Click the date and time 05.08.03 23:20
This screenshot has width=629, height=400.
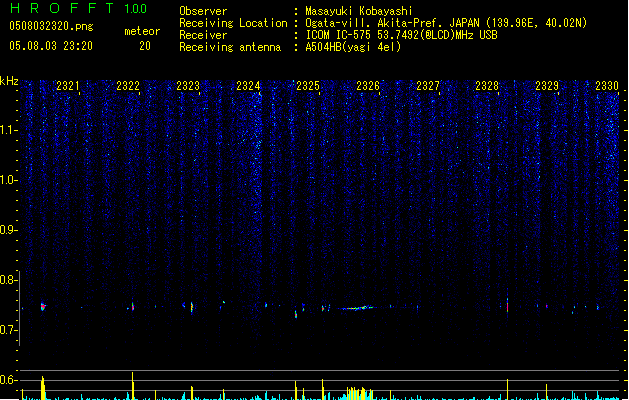pyautogui.click(x=51, y=46)
